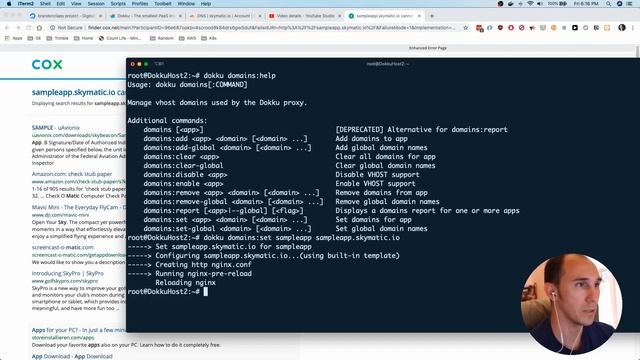Open the volume control in menu bar

tap(540, 4)
